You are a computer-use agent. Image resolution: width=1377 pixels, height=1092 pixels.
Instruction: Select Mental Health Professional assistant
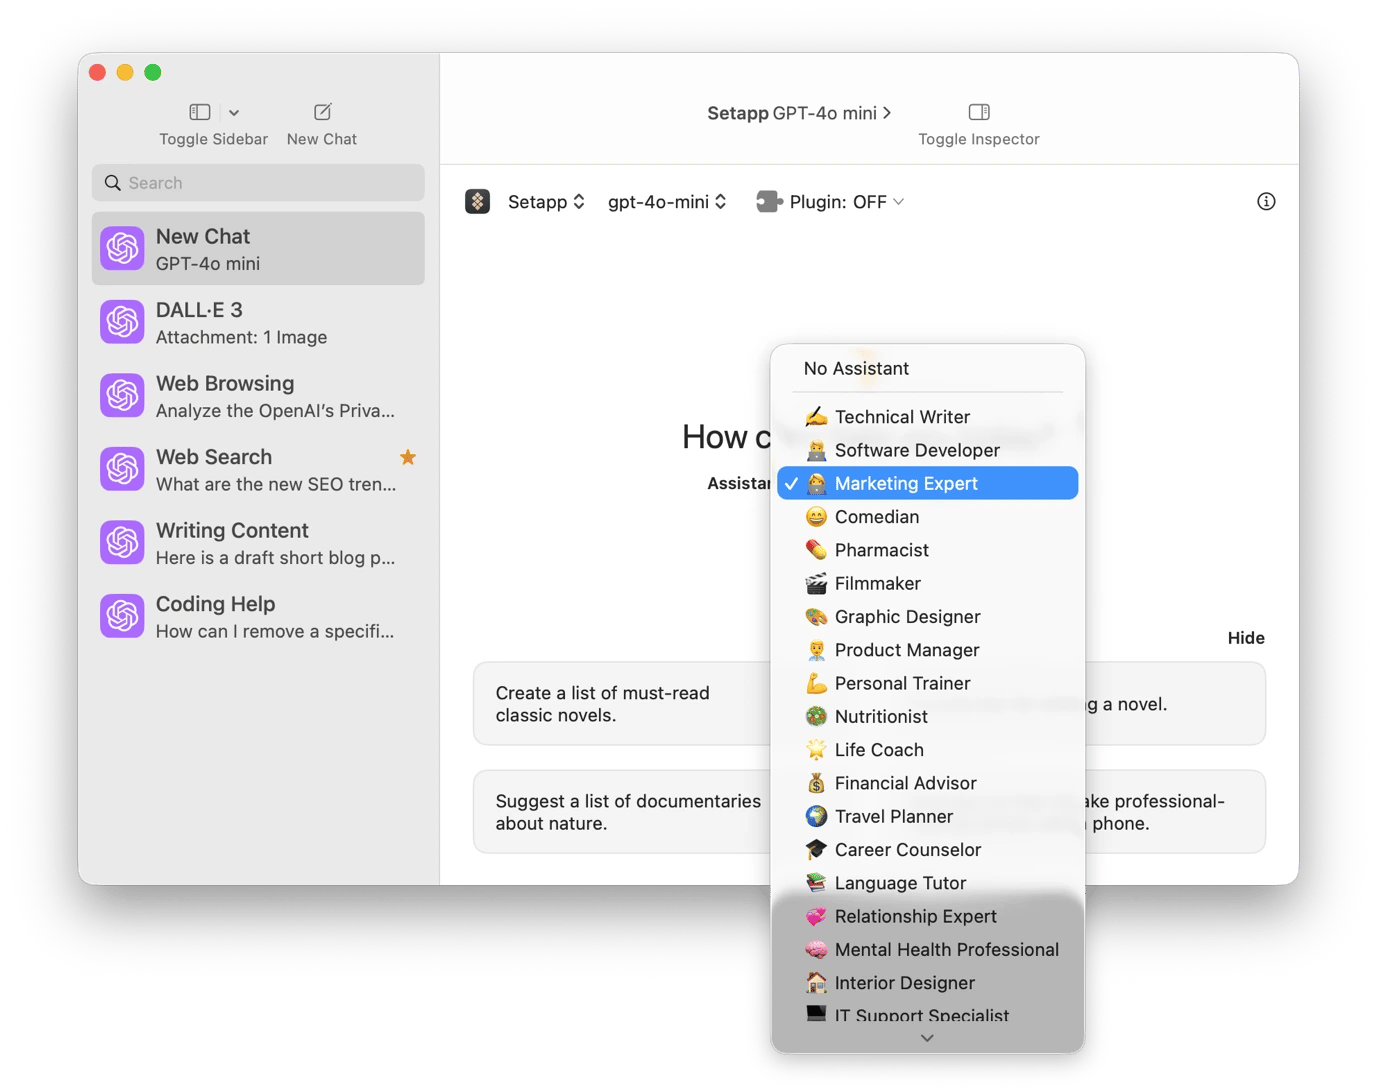coord(927,950)
